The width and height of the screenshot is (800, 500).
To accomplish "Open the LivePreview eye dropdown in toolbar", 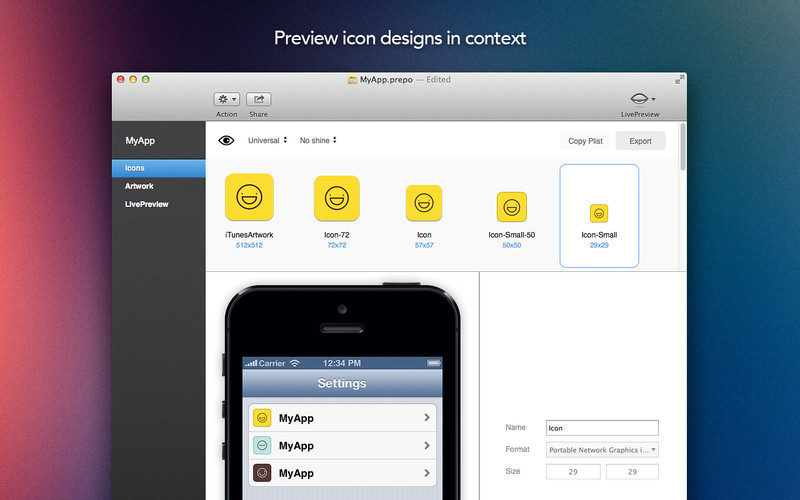I will (642, 99).
